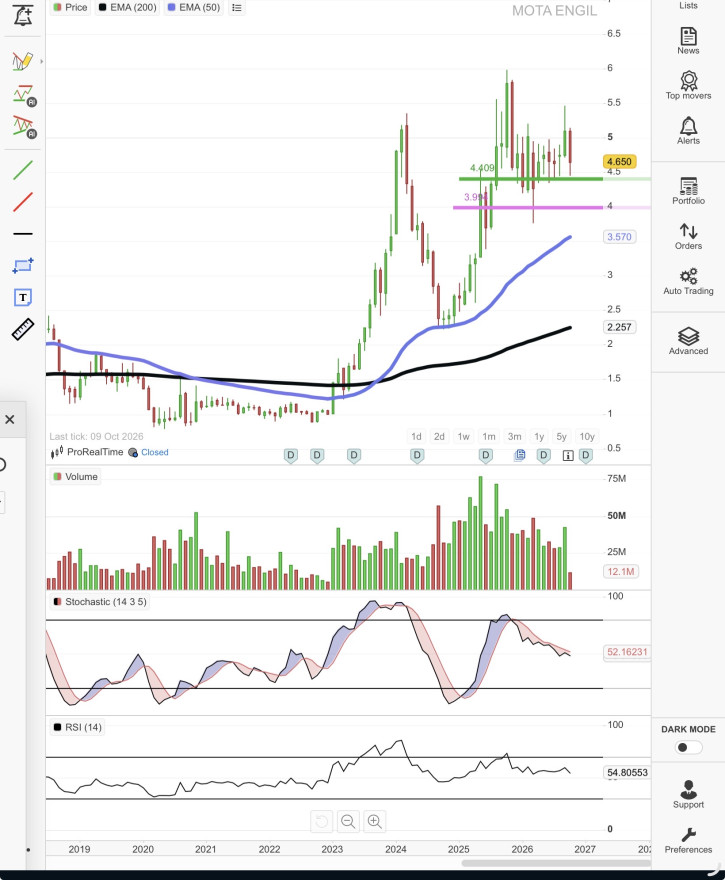Open the Volume indicator settings
The width and height of the screenshot is (725, 880).
[x=75, y=477]
